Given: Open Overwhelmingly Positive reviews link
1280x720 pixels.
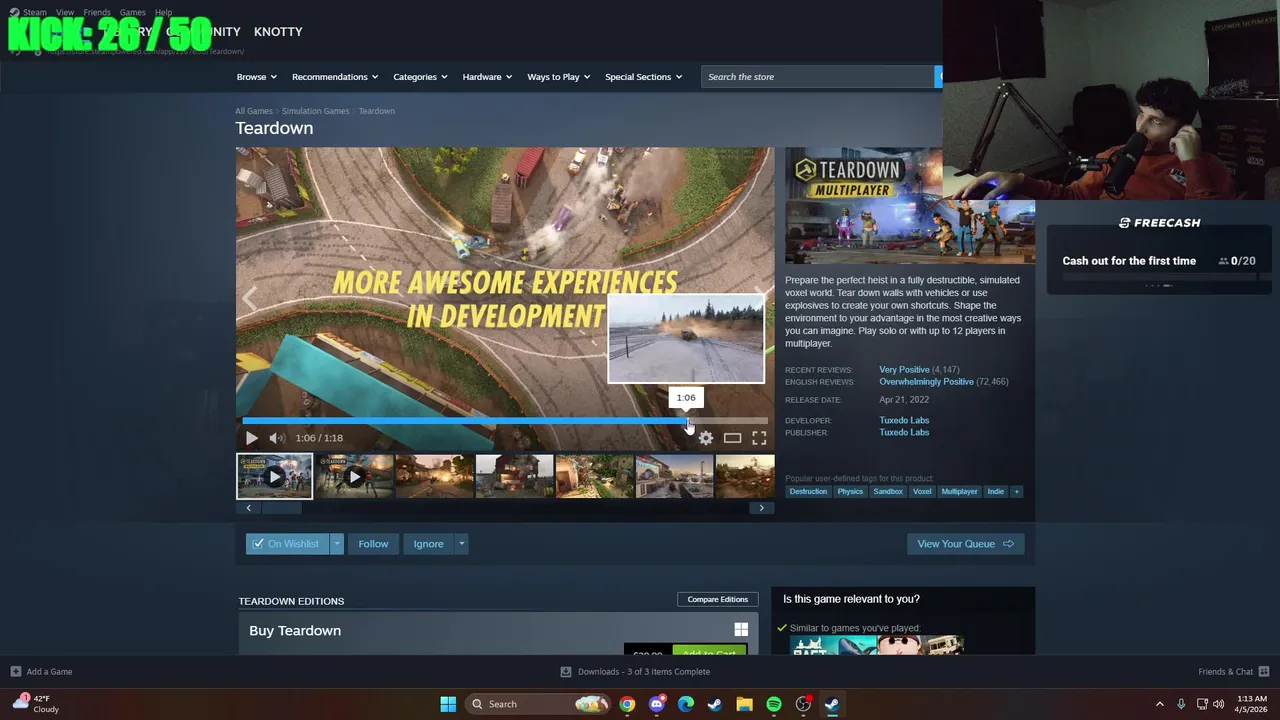Looking at the screenshot, I should point(926,382).
